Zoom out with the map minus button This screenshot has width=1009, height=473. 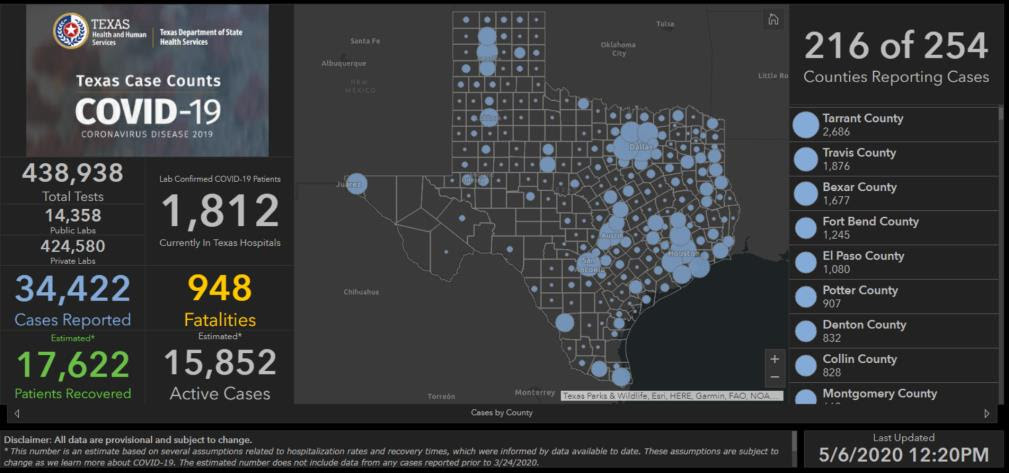click(x=774, y=378)
